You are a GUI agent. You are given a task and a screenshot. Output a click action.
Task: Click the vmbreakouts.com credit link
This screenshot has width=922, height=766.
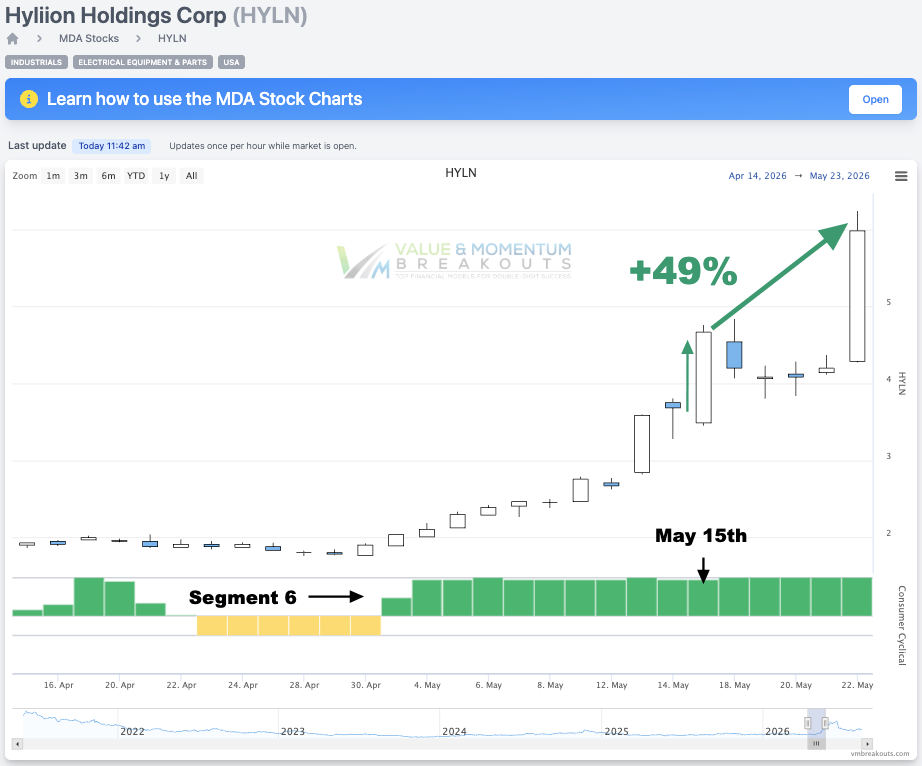pyautogui.click(x=880, y=754)
